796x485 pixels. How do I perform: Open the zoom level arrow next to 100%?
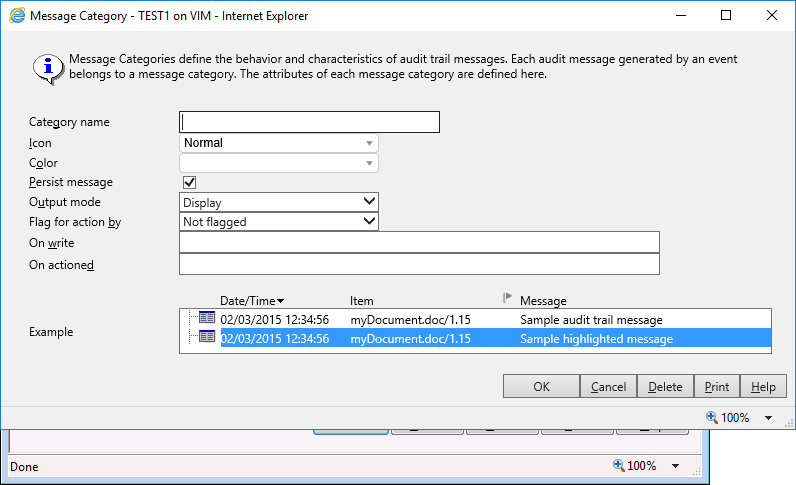768,418
